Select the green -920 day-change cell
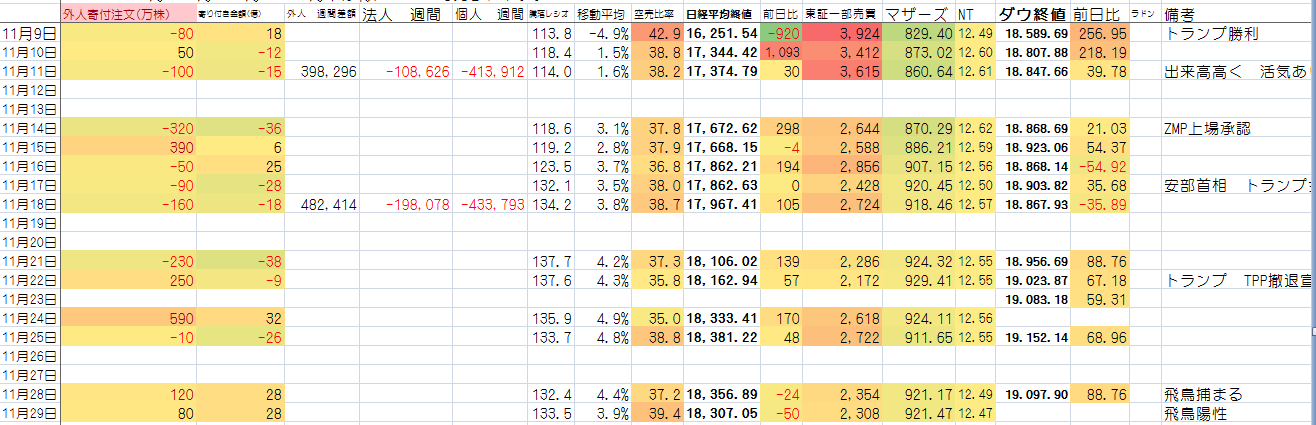 coord(781,34)
